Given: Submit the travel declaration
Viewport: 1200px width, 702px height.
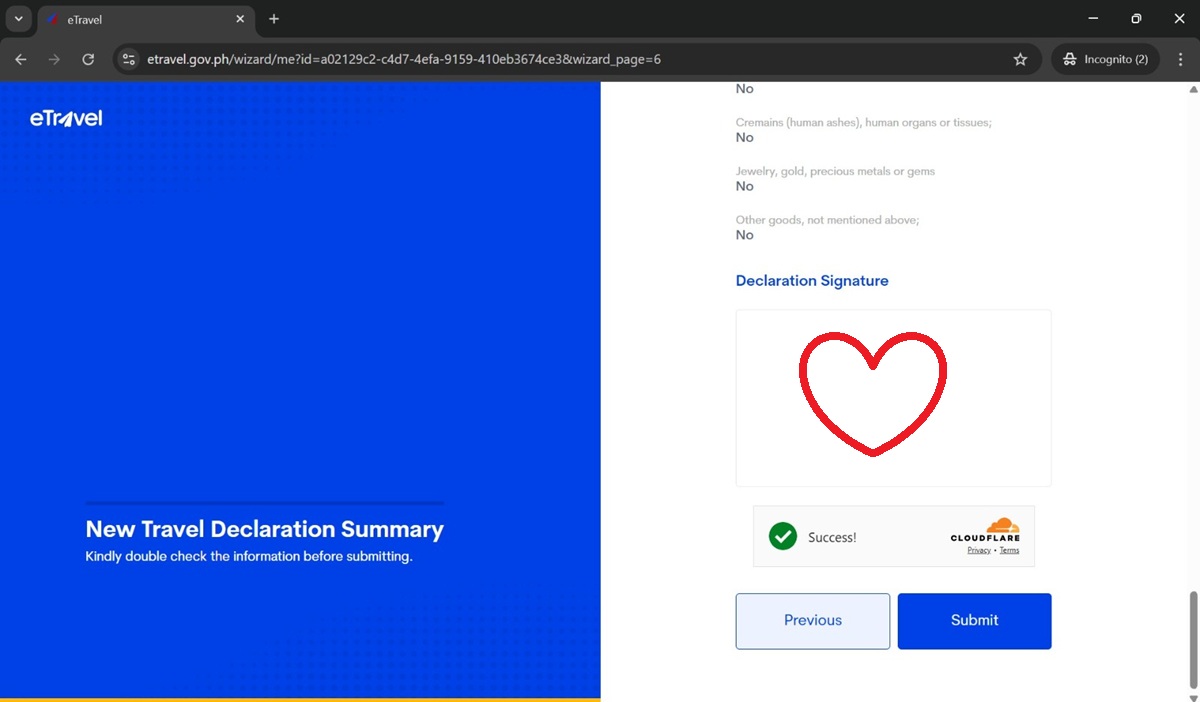Looking at the screenshot, I should pos(974,620).
